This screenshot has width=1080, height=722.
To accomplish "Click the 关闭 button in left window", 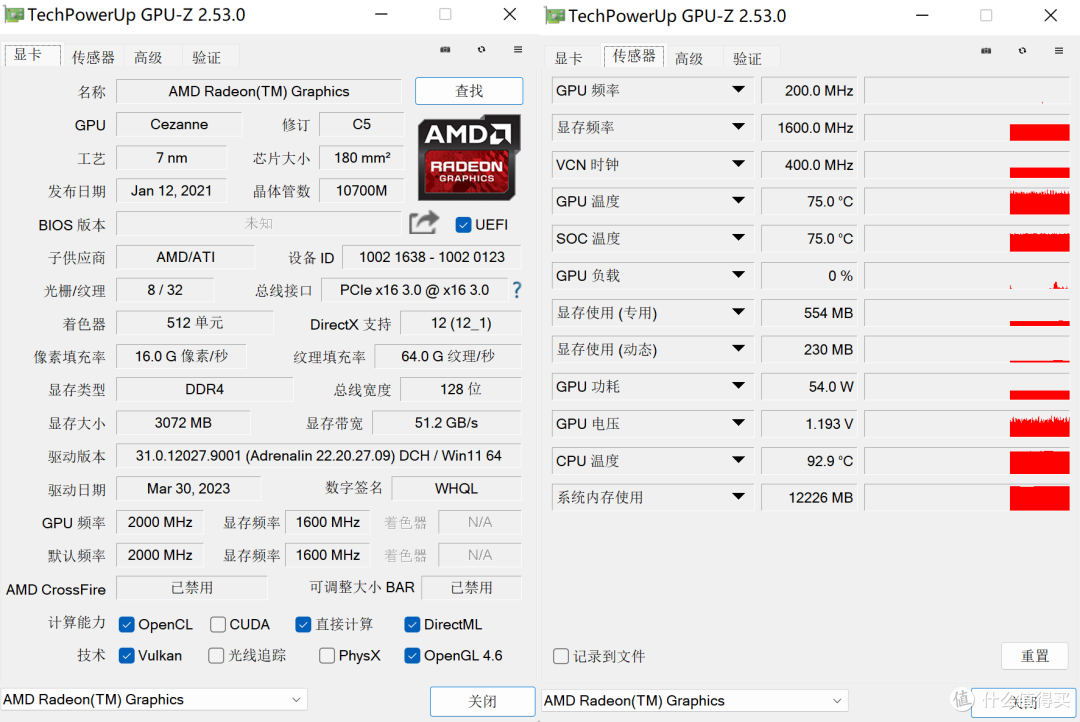I will tap(482, 701).
